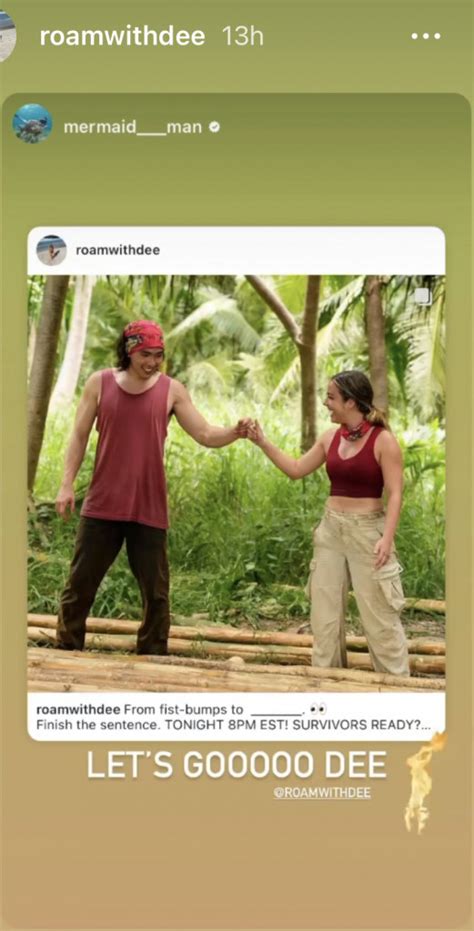Tap the LET'S GOOOOO DEE text overlay
474x931 pixels.
[x=236, y=765]
